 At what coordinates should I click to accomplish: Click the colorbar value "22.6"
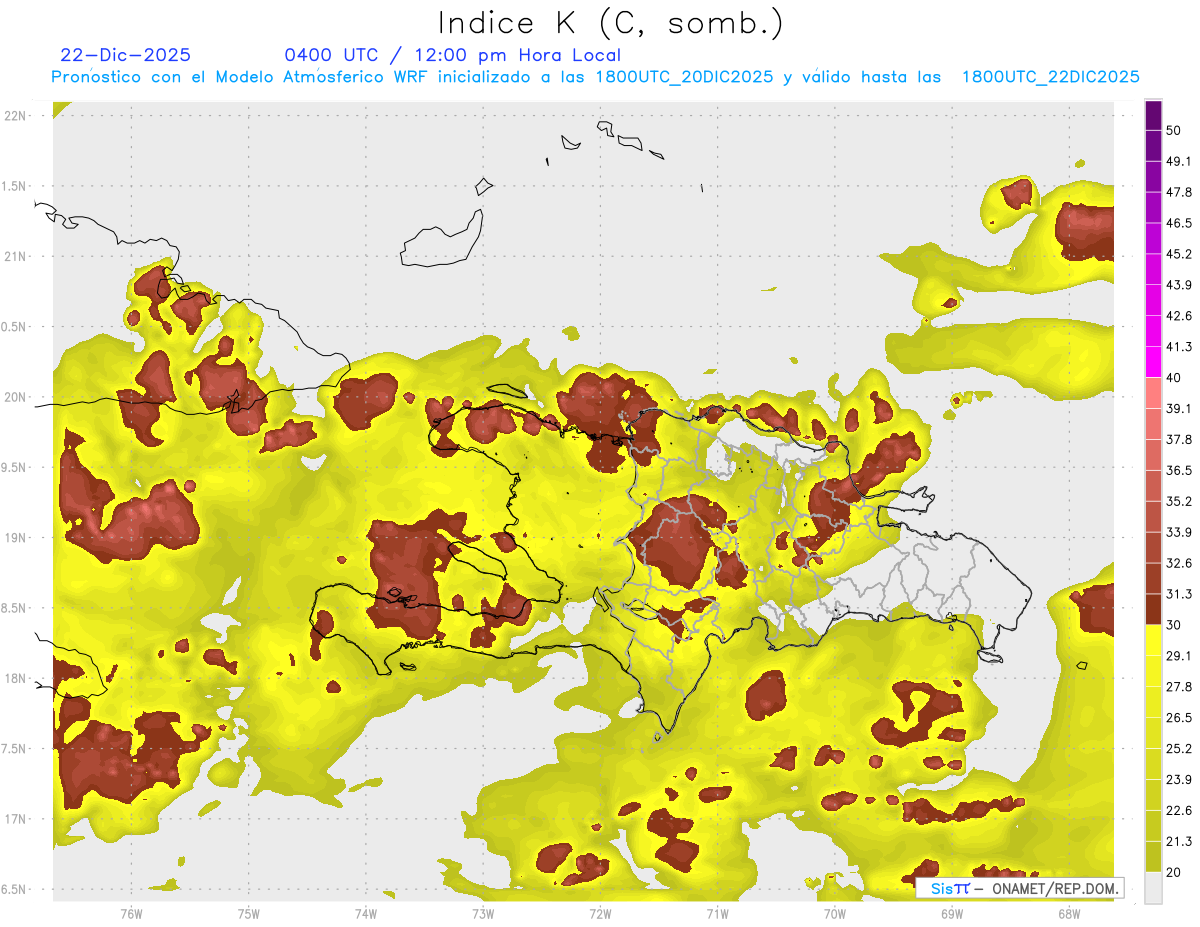(x=1178, y=811)
